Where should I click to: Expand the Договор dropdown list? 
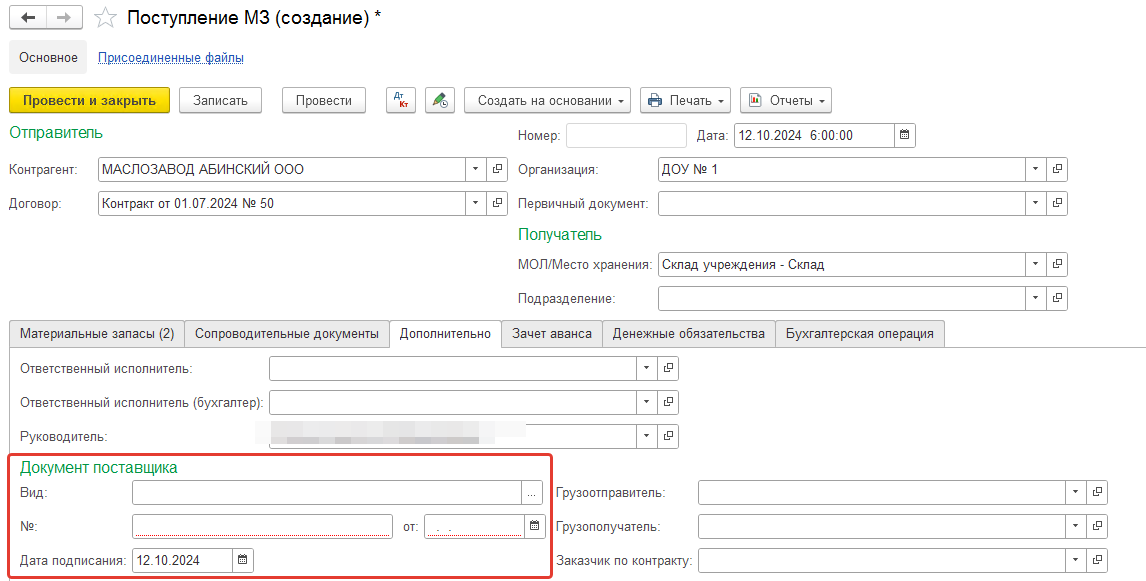tap(475, 204)
